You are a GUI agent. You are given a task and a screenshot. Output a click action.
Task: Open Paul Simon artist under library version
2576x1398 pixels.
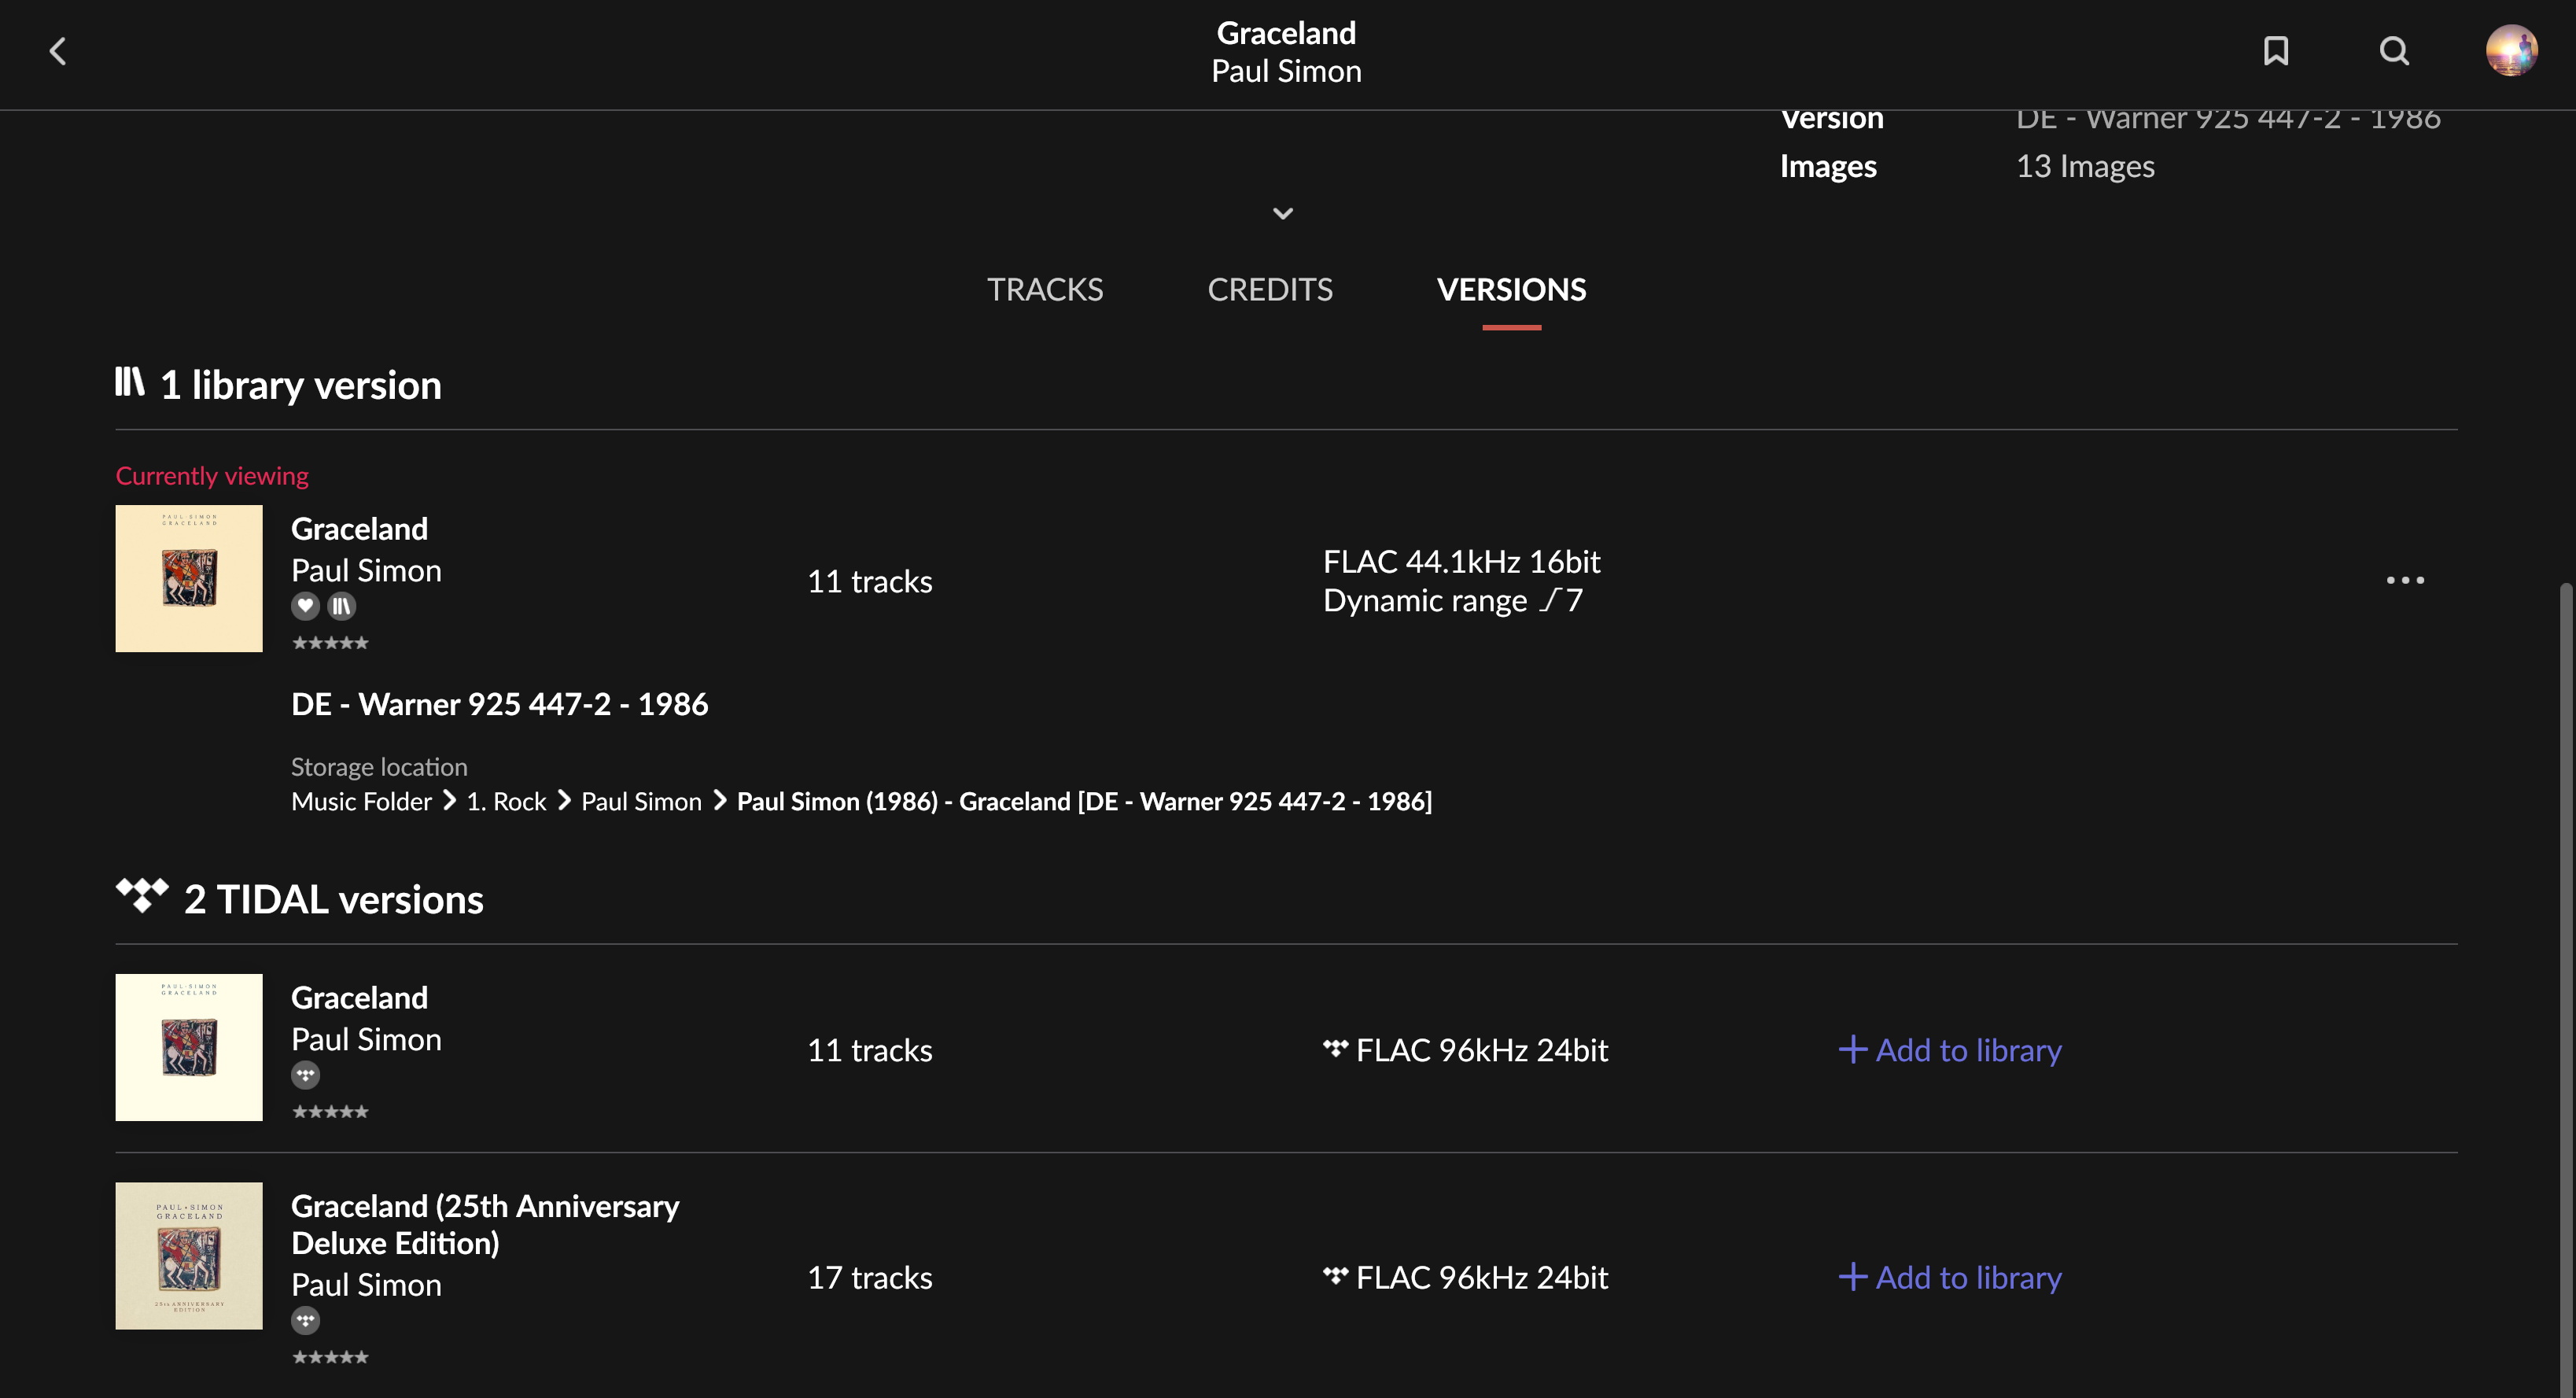pyautogui.click(x=366, y=570)
